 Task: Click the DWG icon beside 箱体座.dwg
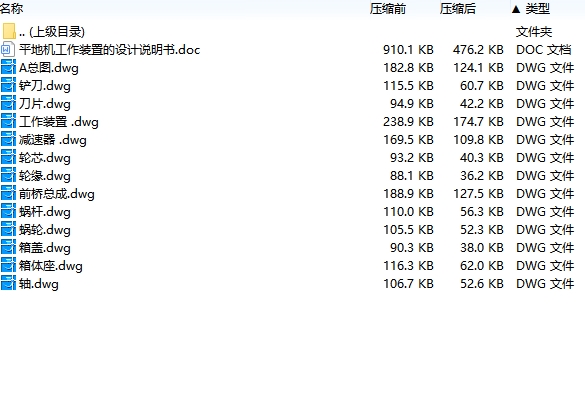click(8, 265)
